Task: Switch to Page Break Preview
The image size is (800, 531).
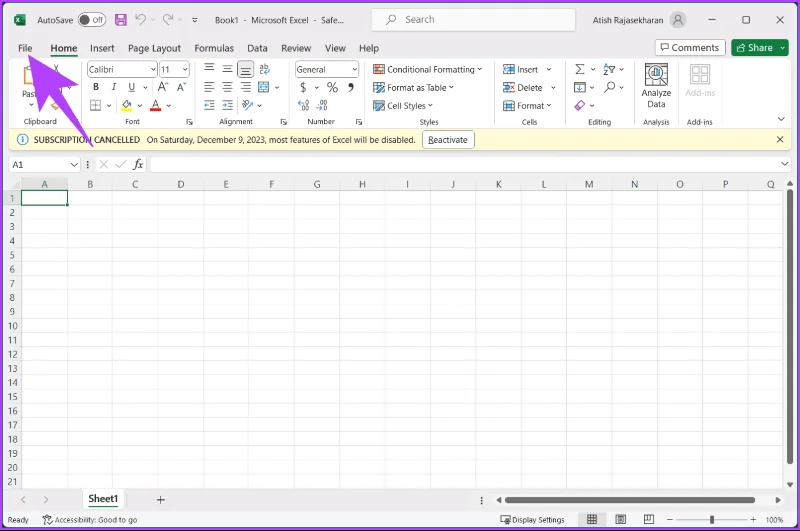Action: click(x=648, y=519)
